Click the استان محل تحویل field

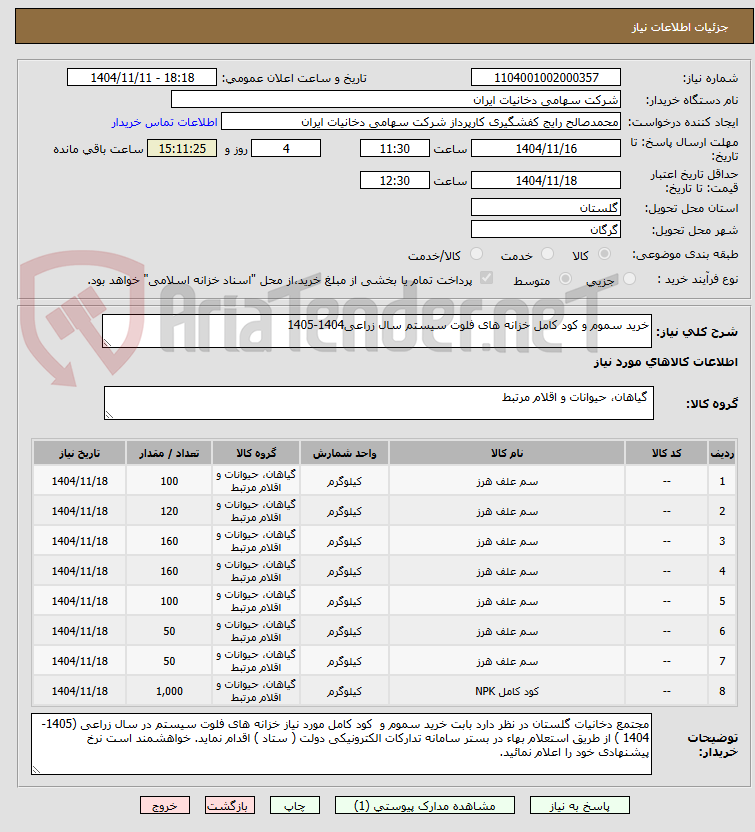point(545,207)
